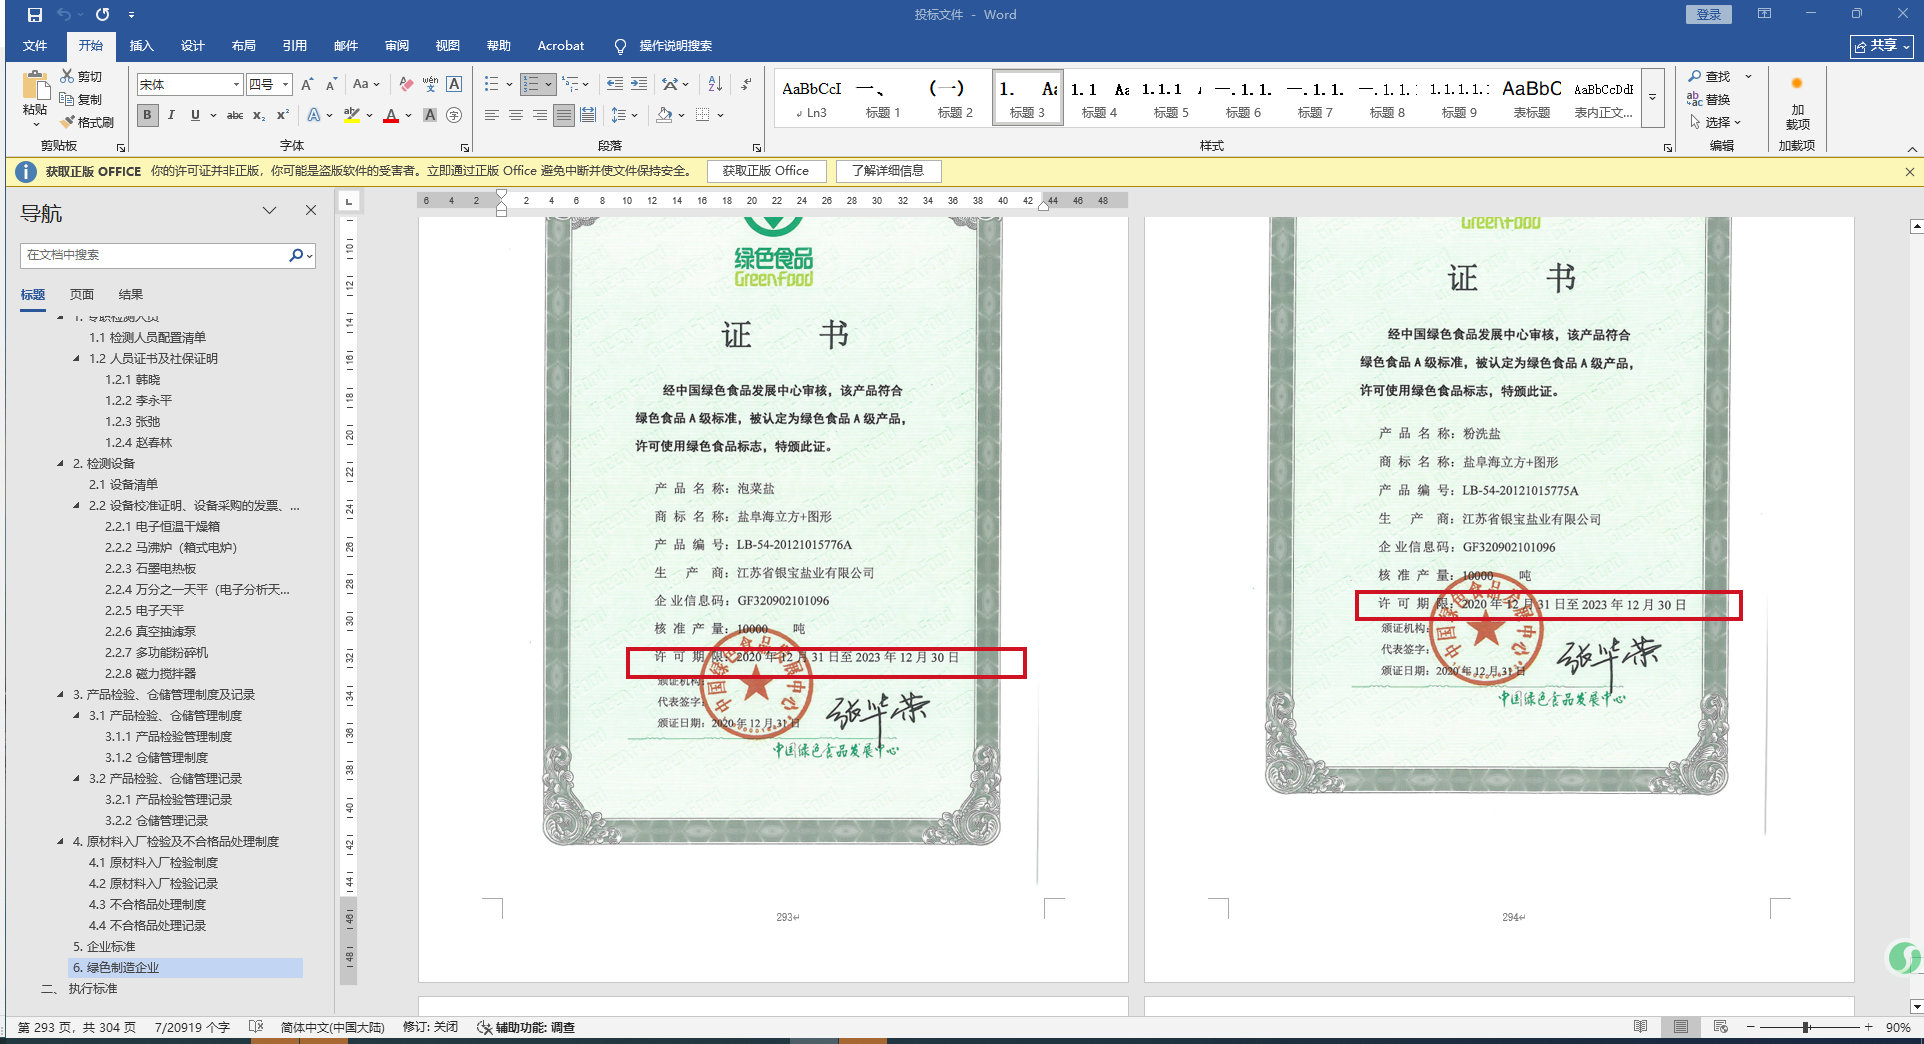
Task: Open Change Case (Aa) dropdown
Action: tap(366, 85)
